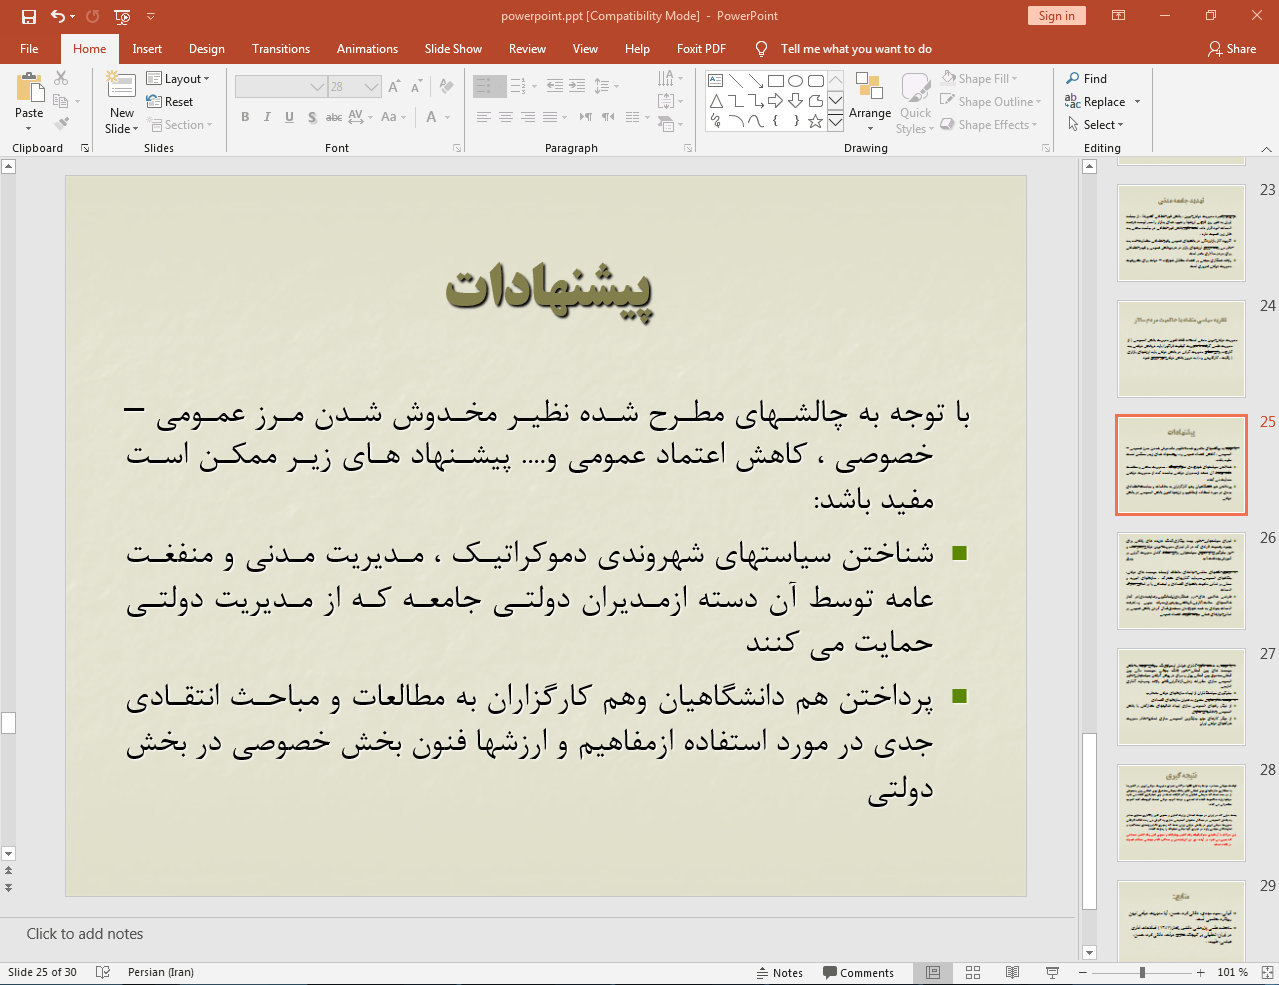This screenshot has width=1279, height=985.
Task: Switch to the Design tab
Action: click(x=207, y=49)
